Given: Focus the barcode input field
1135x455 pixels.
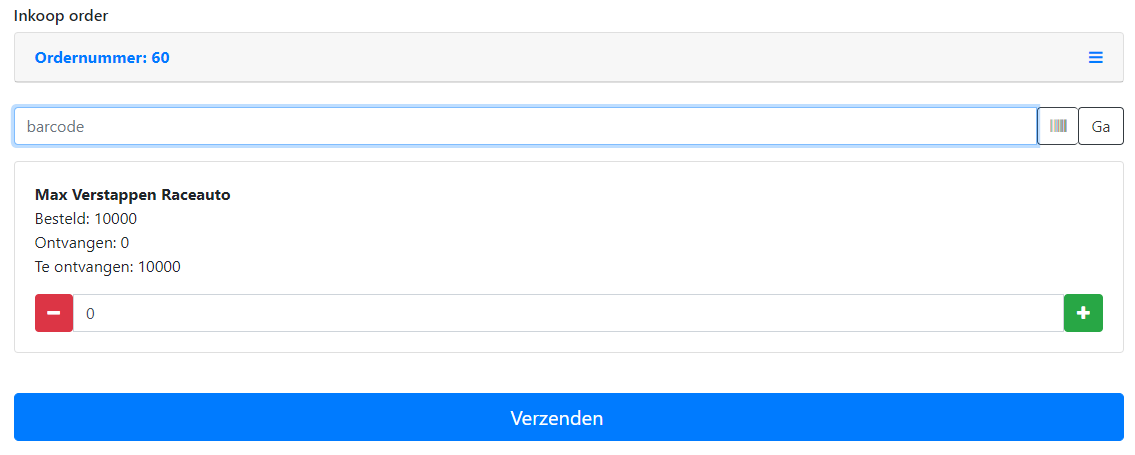Looking at the screenshot, I should click(525, 127).
